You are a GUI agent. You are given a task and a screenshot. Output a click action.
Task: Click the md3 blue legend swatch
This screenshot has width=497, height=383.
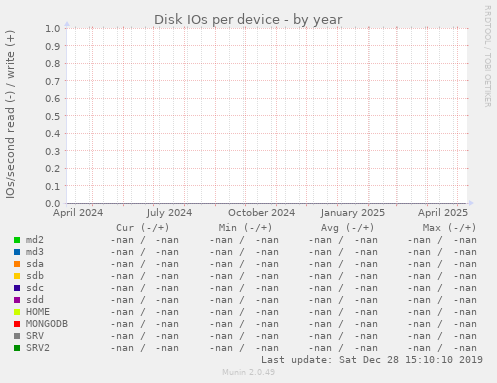(17, 252)
